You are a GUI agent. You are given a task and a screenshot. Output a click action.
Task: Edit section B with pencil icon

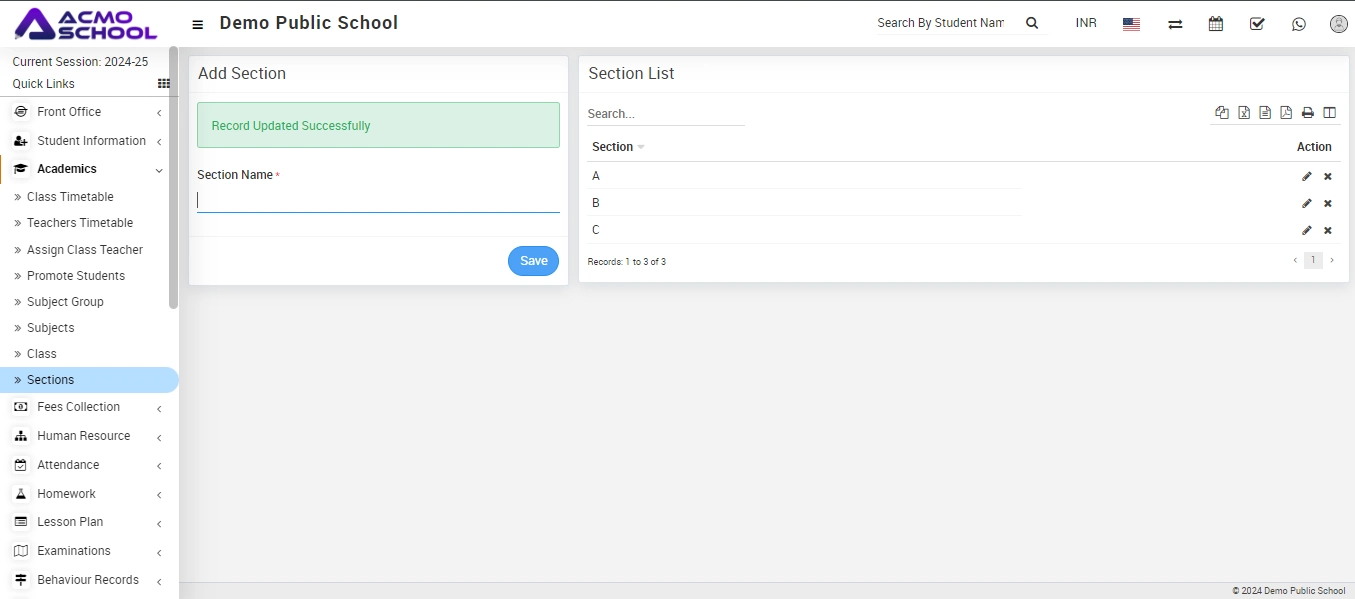[1306, 203]
